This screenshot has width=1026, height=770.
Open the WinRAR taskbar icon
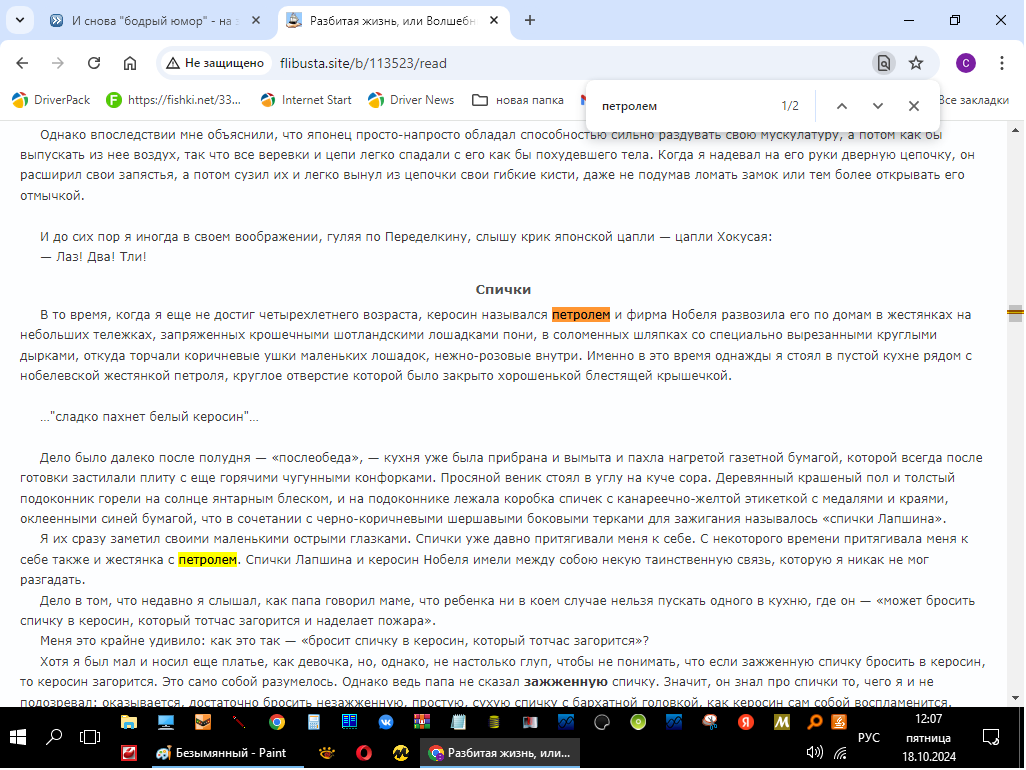click(422, 722)
